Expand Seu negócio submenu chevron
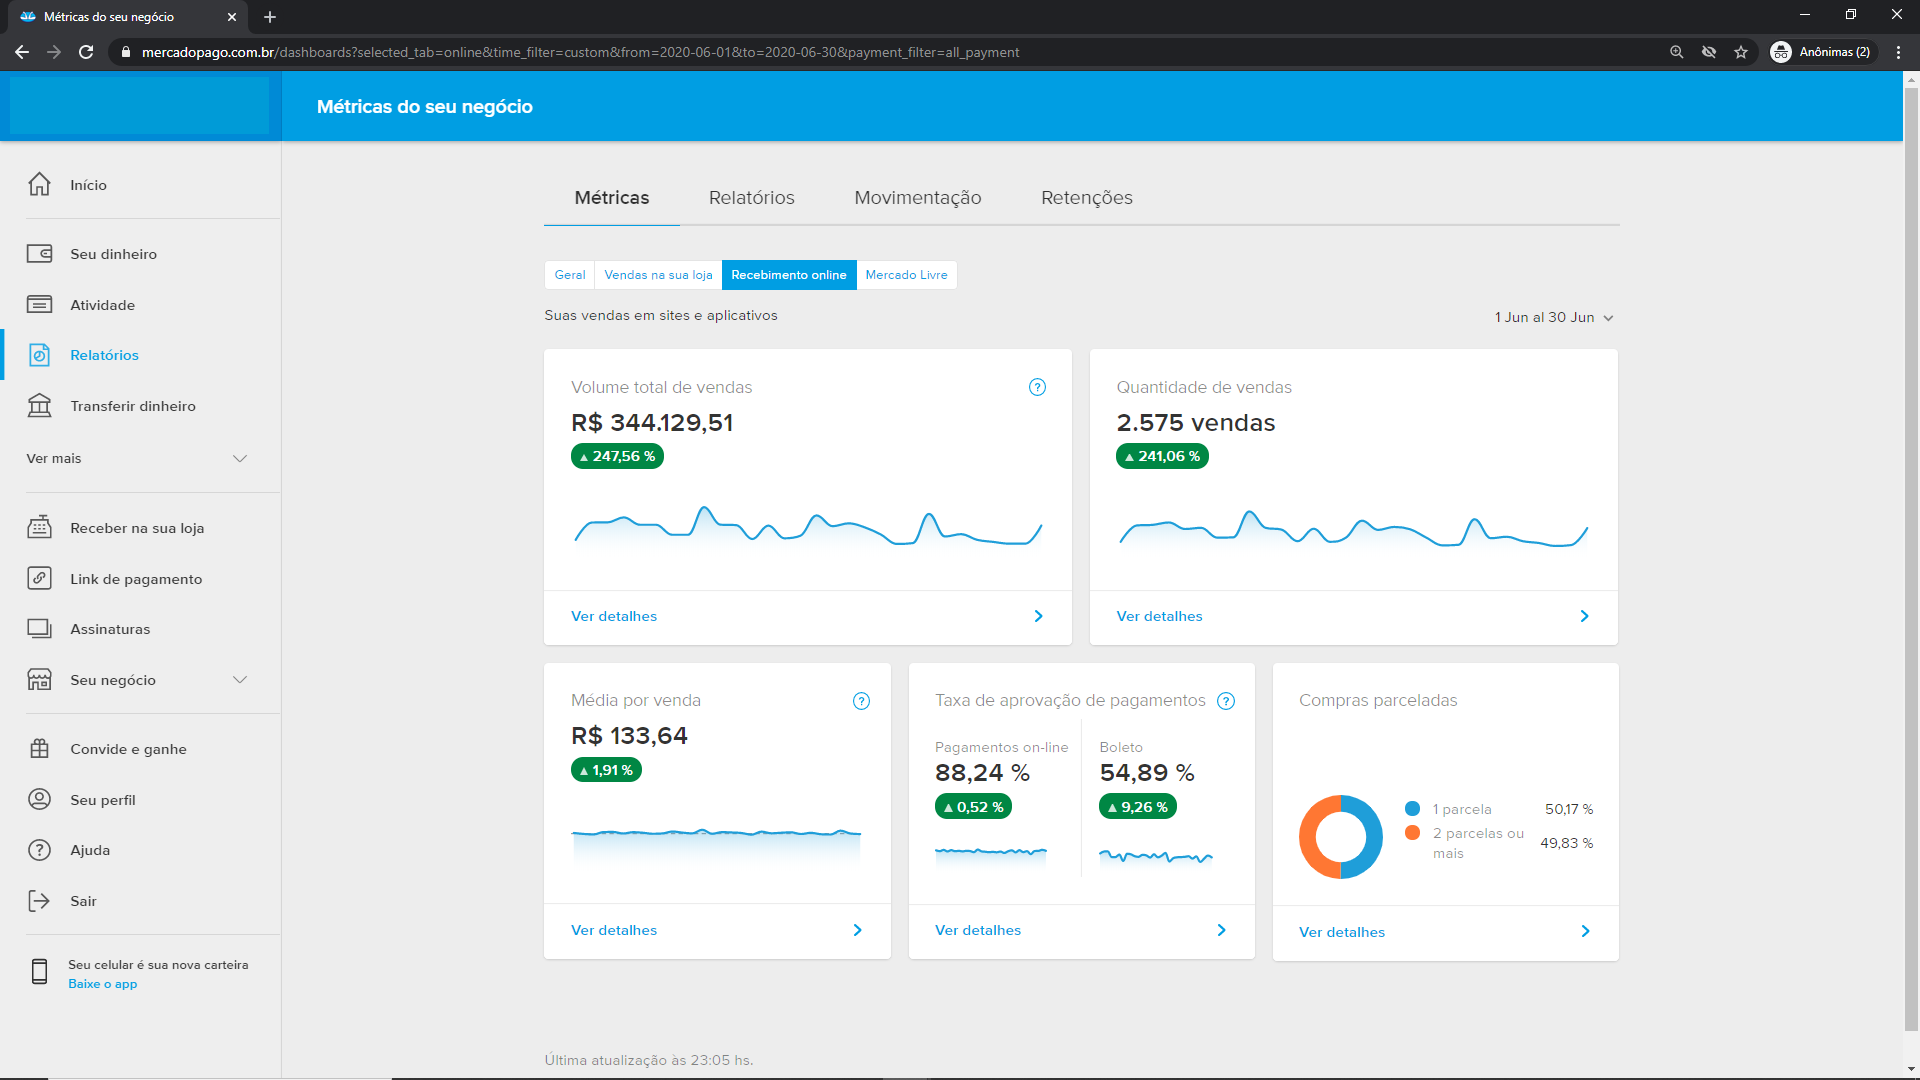 point(240,680)
